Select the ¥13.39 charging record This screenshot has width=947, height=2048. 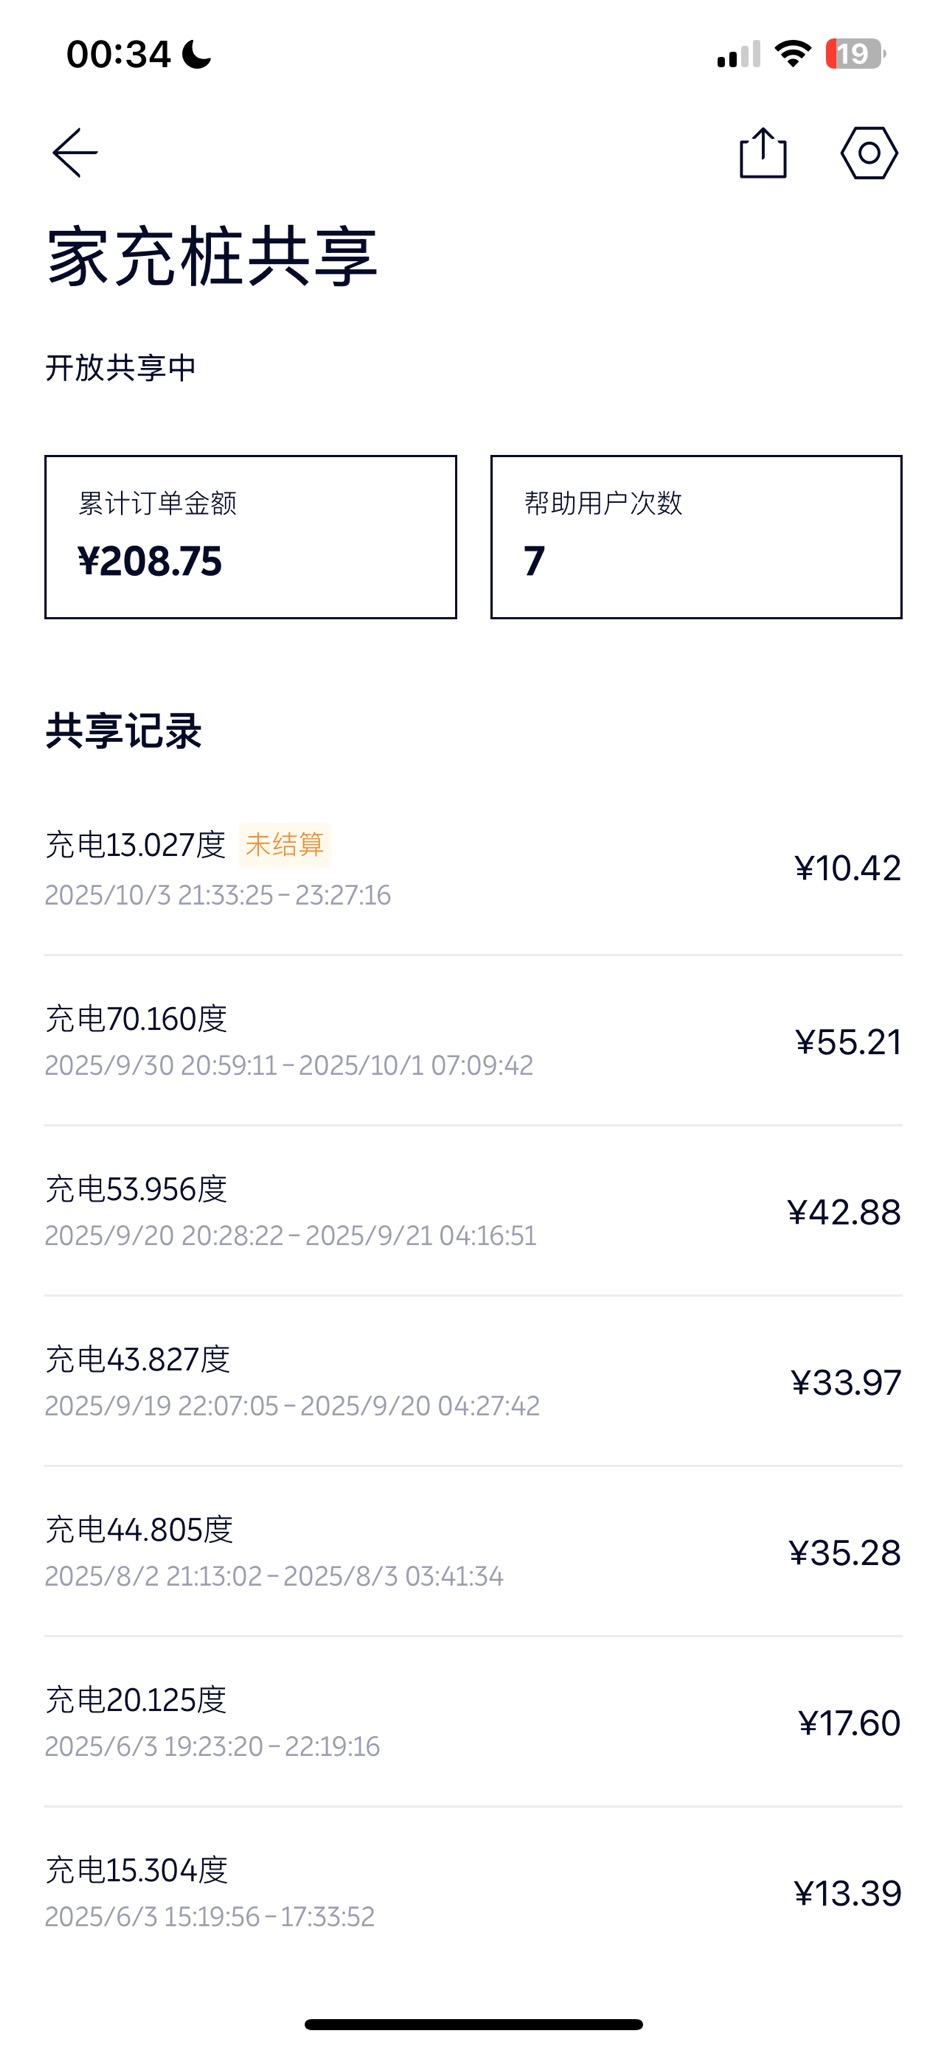tap(472, 1892)
